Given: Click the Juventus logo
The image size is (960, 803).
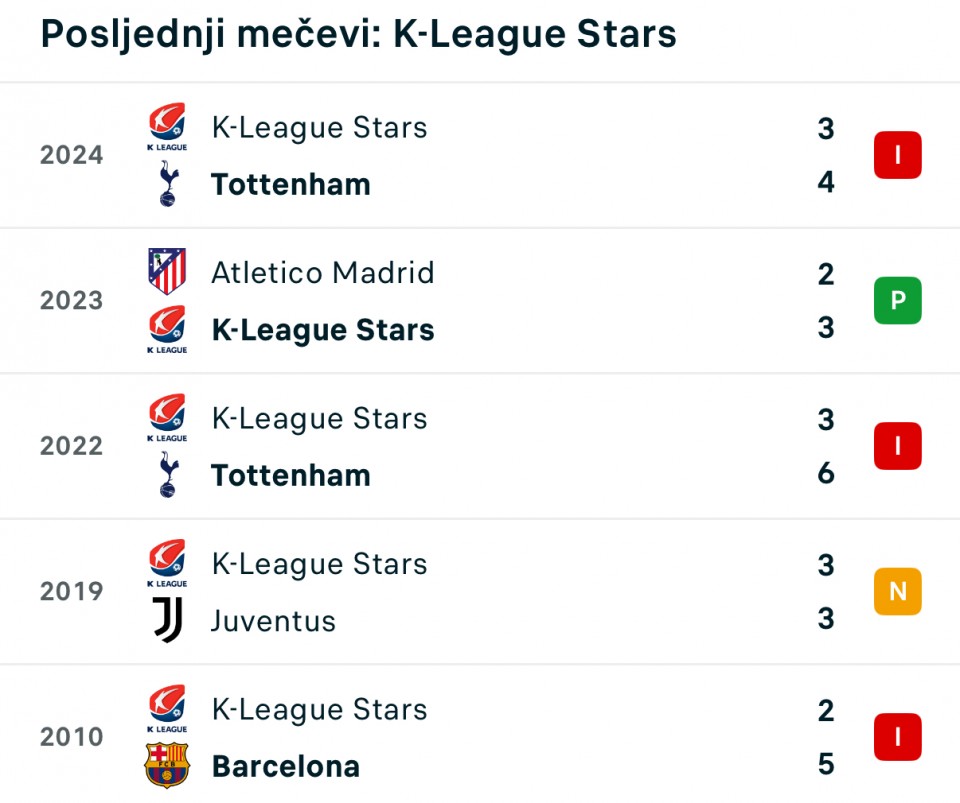Looking at the screenshot, I should pos(167,620).
